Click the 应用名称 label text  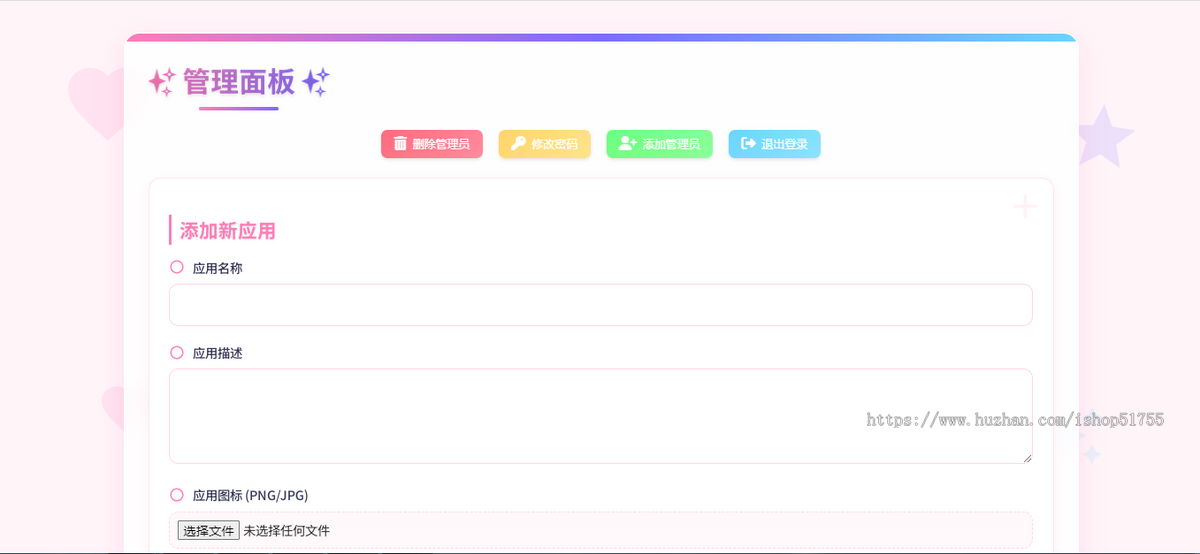[217, 268]
